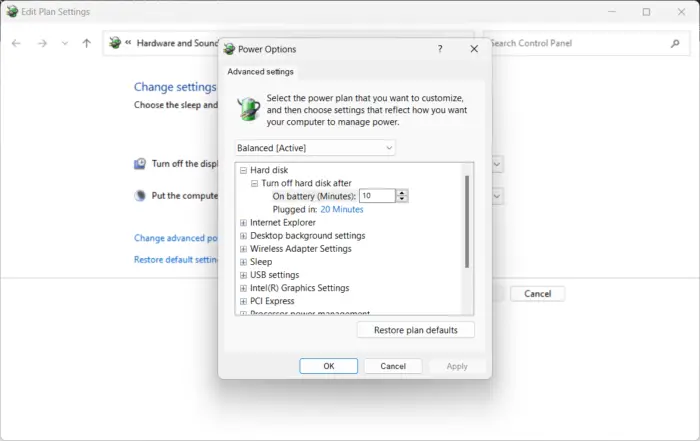Click the Plugged in 20 Minutes value
Screen dimensions: 700x441
[342, 209]
